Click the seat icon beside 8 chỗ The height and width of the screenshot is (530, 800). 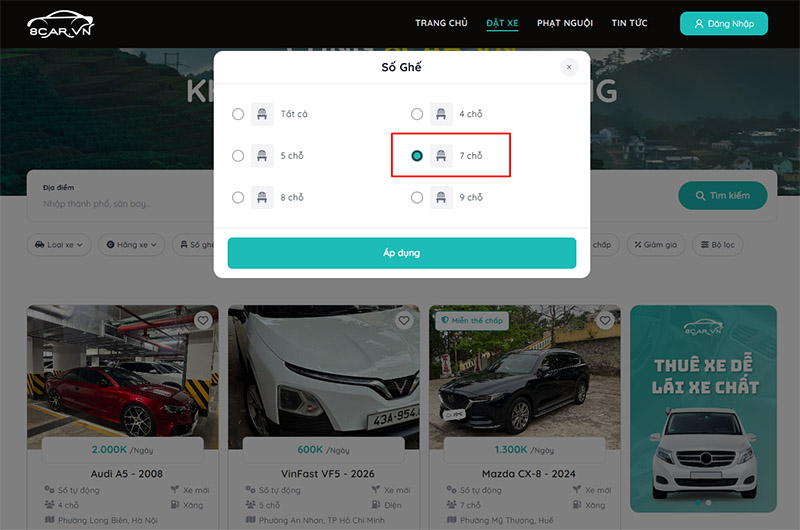pyautogui.click(x=262, y=197)
